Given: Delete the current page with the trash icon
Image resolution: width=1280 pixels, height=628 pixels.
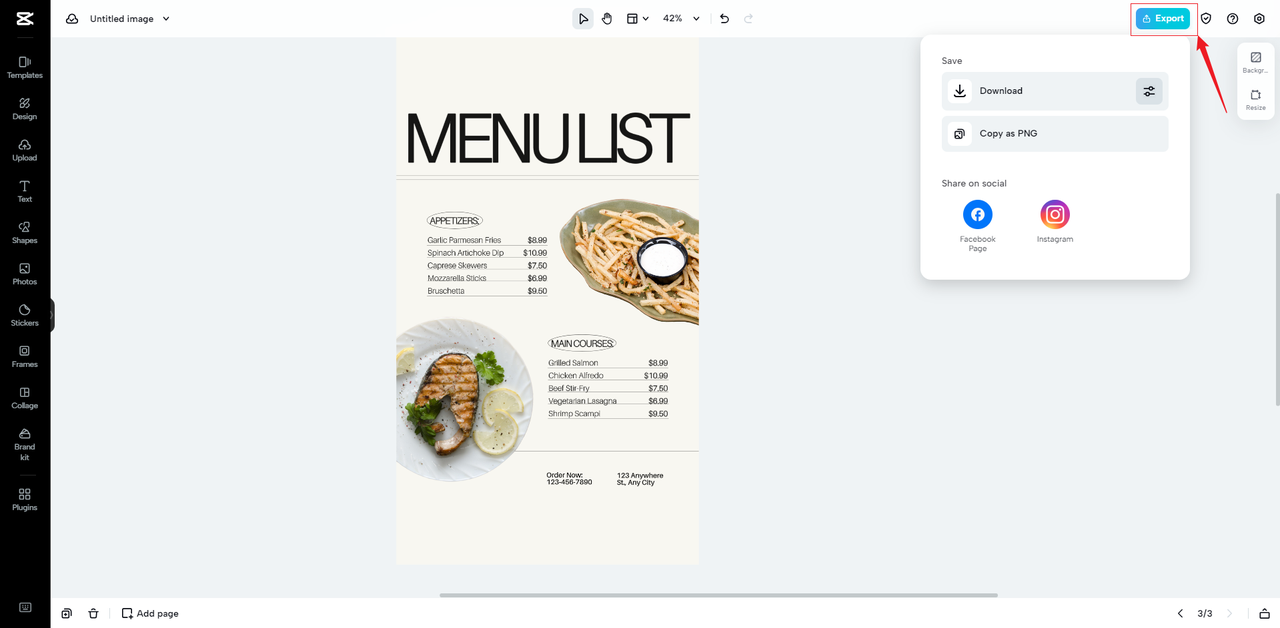Looking at the screenshot, I should click(x=93, y=613).
